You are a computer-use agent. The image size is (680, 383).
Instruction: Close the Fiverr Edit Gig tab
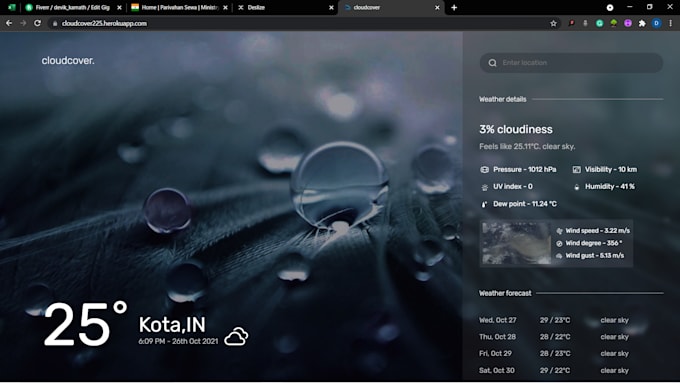tap(119, 7)
